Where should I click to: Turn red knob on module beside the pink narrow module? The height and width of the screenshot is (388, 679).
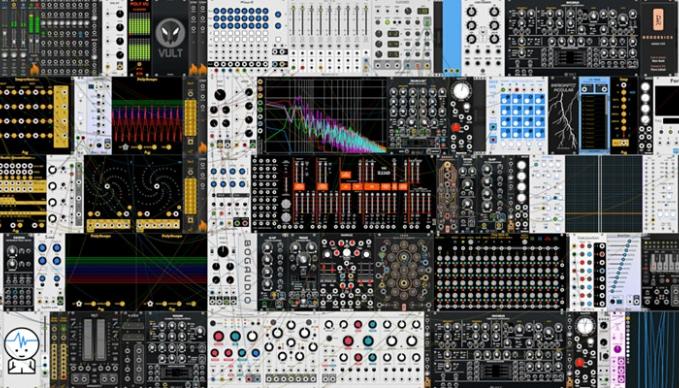click(580, 363)
